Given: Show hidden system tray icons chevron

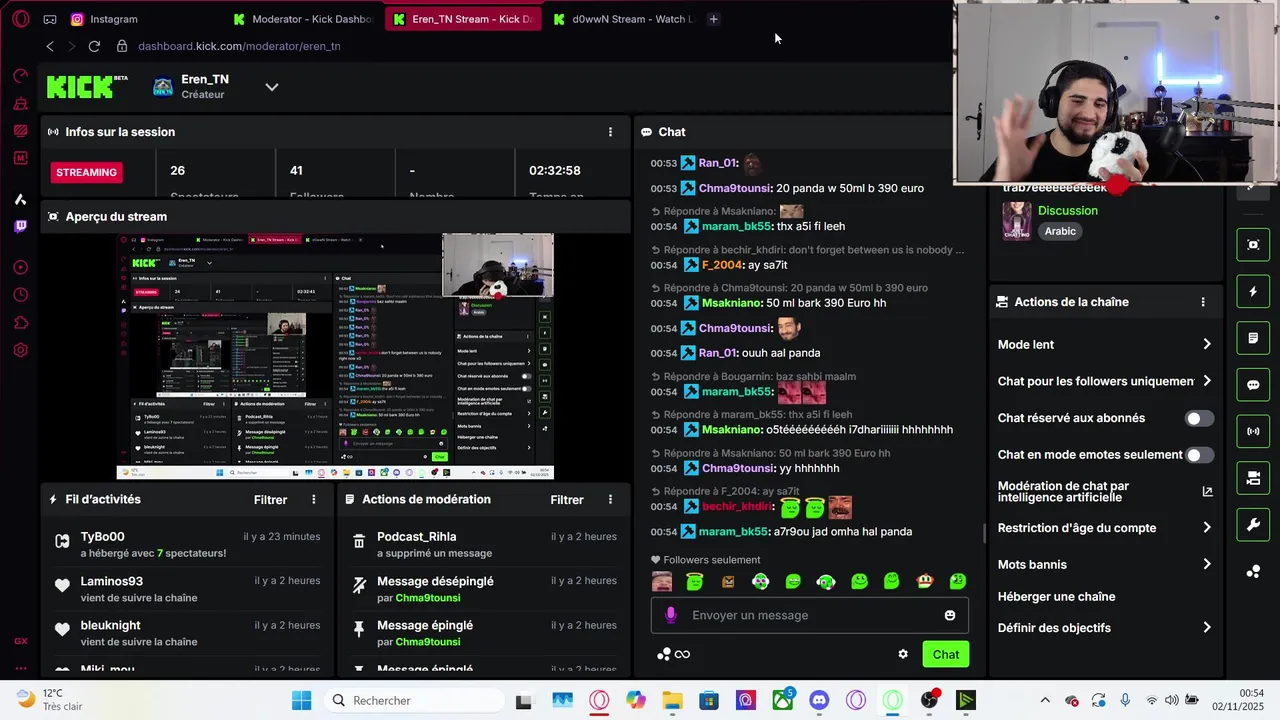Looking at the screenshot, I should click(1045, 701).
